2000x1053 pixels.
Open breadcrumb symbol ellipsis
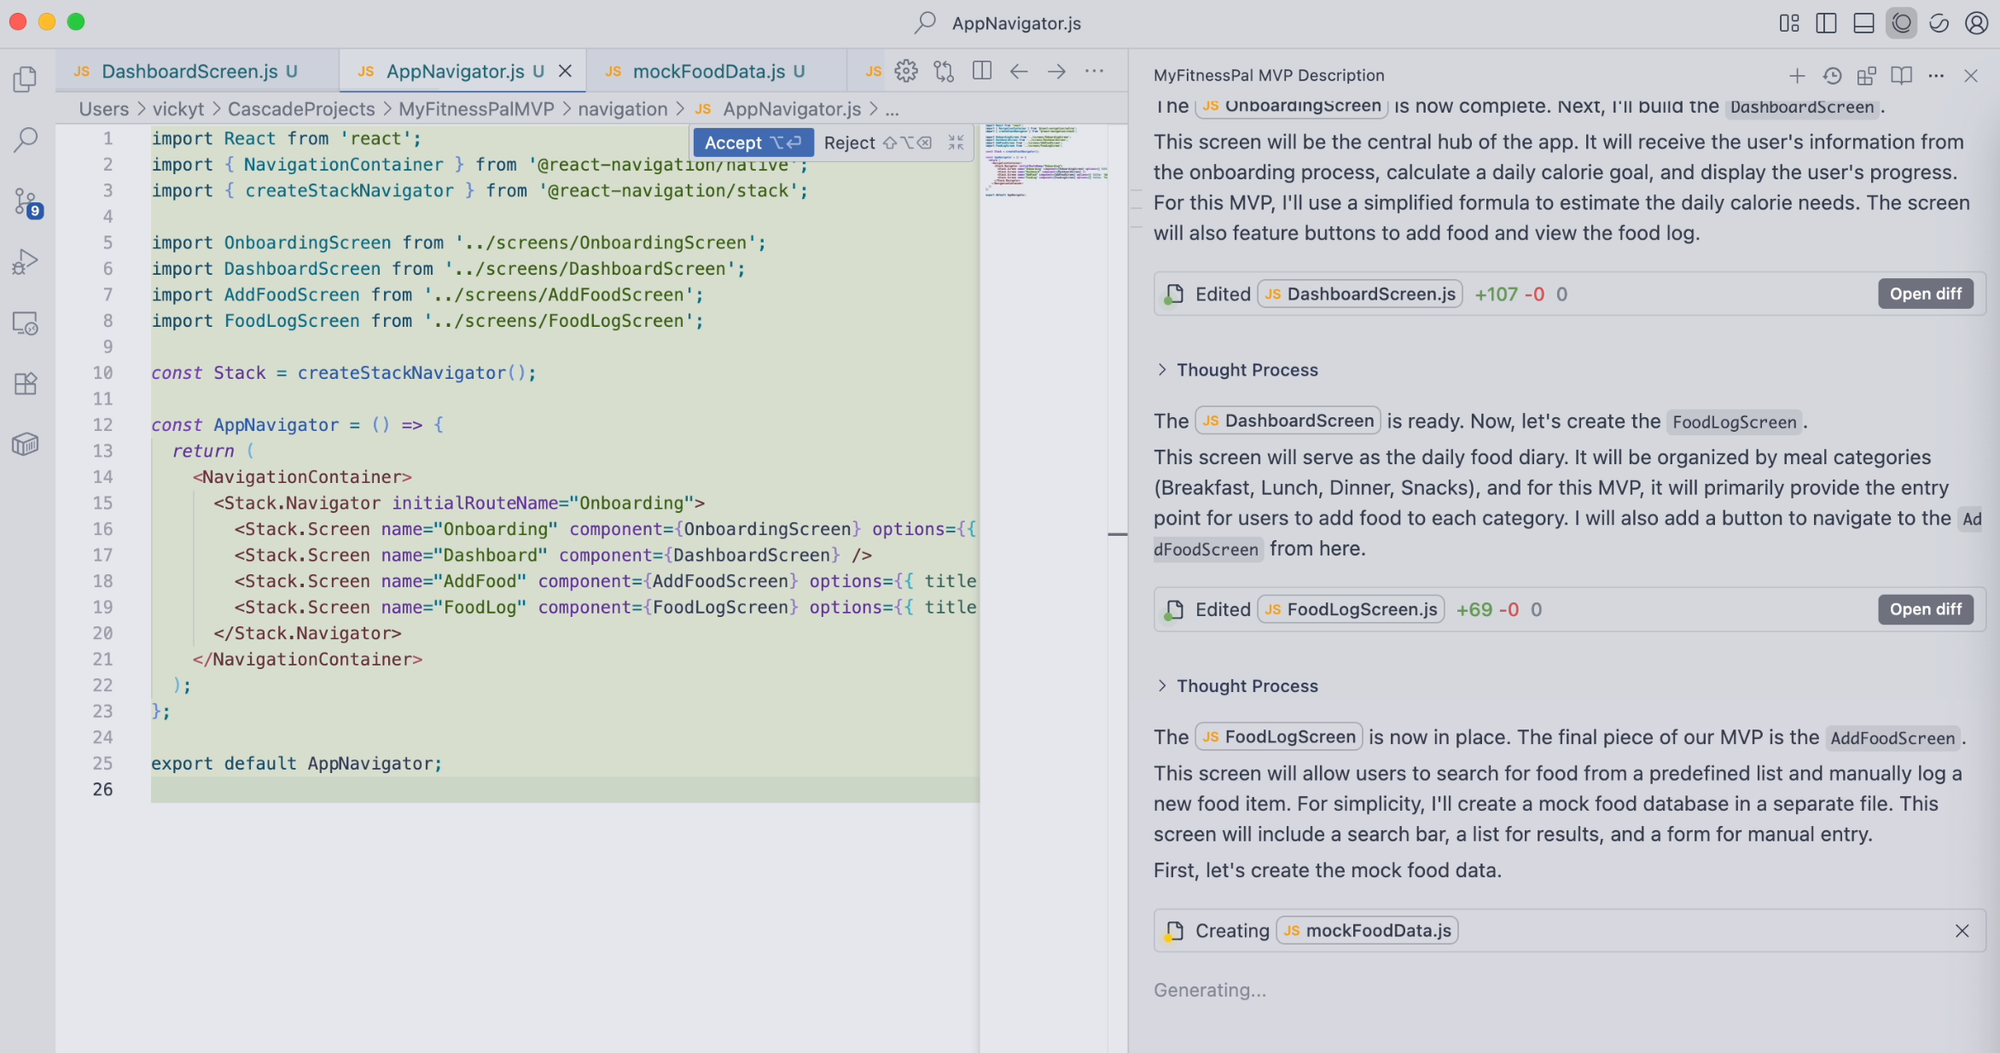click(x=892, y=109)
